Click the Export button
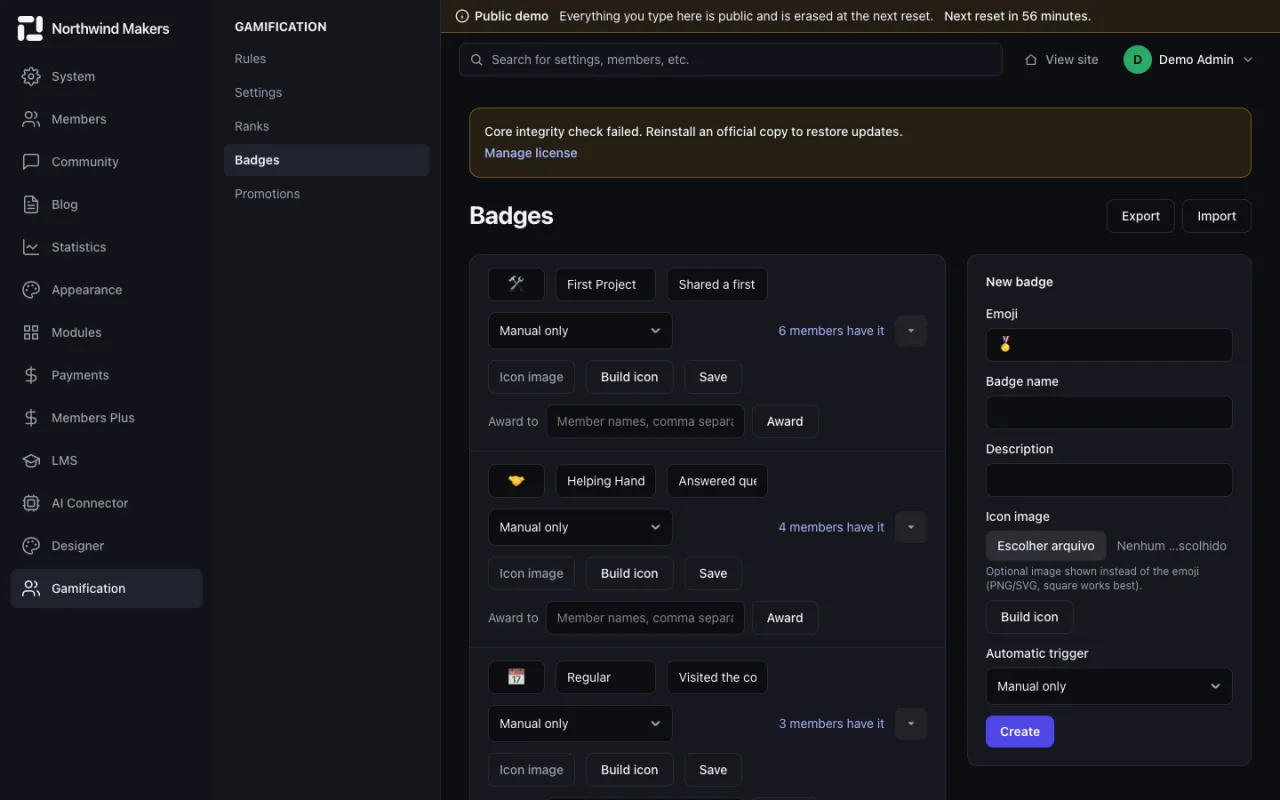The width and height of the screenshot is (1280, 800). pyautogui.click(x=1140, y=216)
